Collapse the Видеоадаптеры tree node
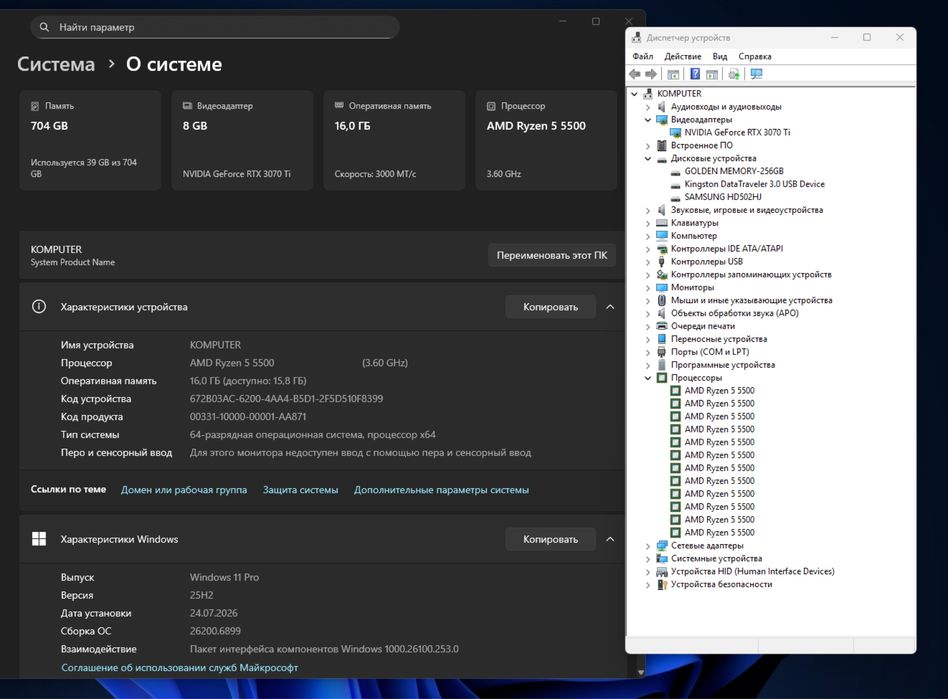This screenshot has height=699, width=948. pyautogui.click(x=648, y=120)
